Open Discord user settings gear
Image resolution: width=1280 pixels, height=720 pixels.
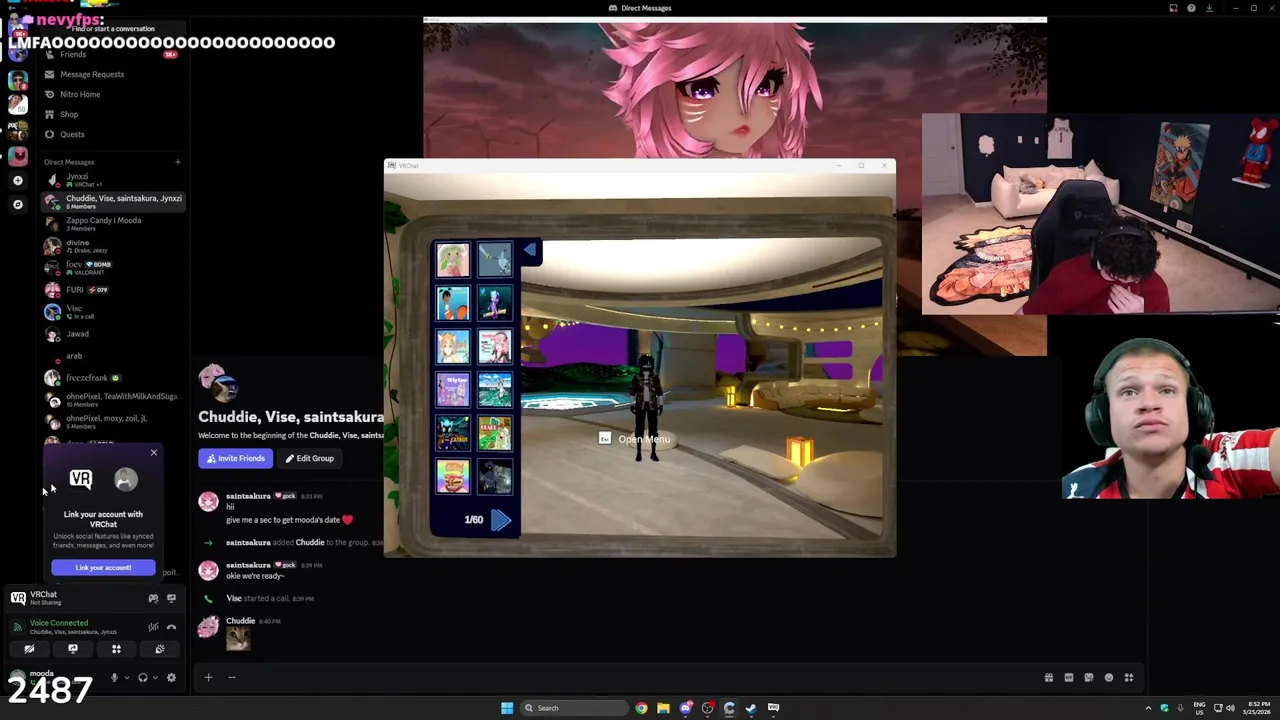(171, 678)
